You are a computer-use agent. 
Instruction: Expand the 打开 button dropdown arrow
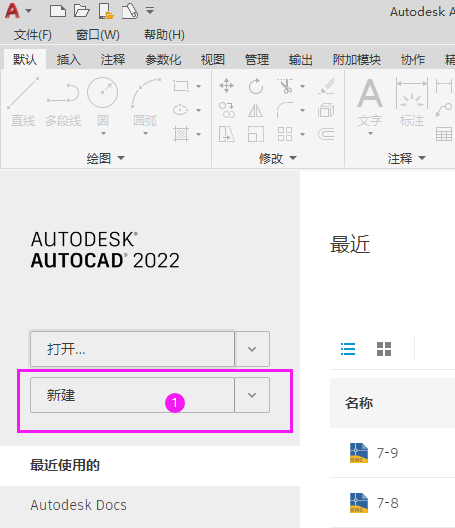click(252, 349)
